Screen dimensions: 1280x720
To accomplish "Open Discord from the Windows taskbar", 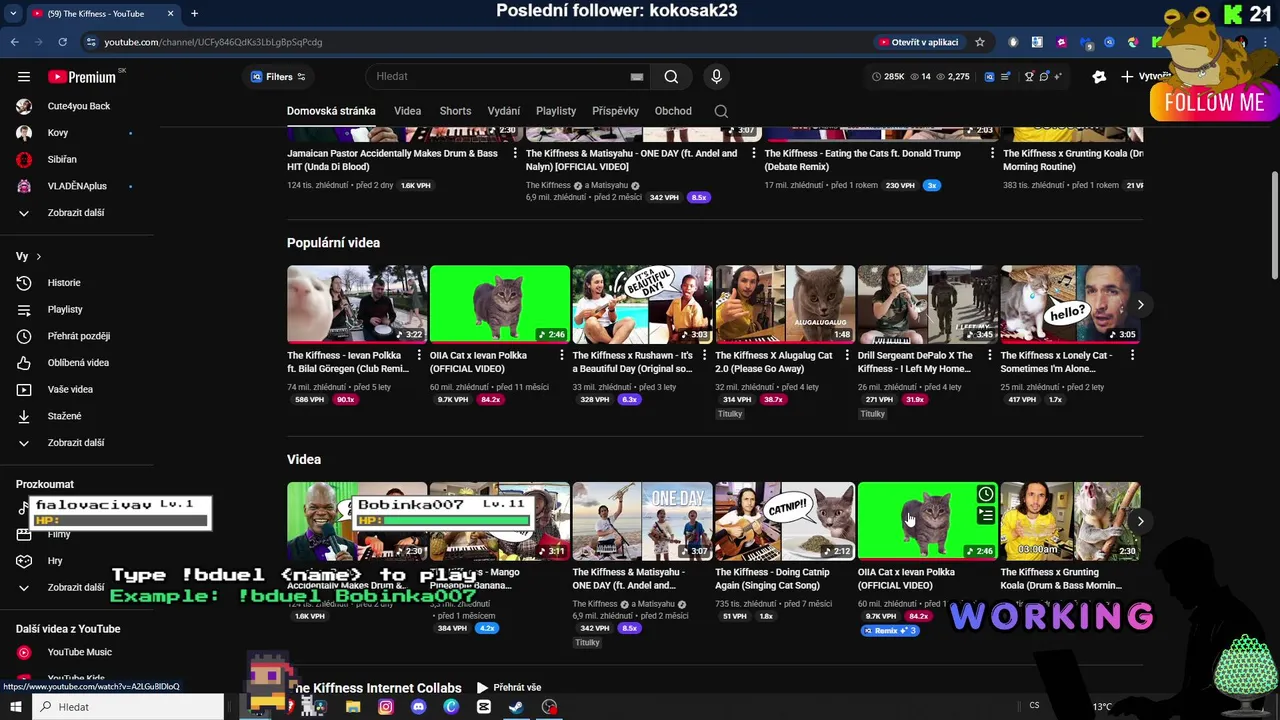I will [418, 707].
